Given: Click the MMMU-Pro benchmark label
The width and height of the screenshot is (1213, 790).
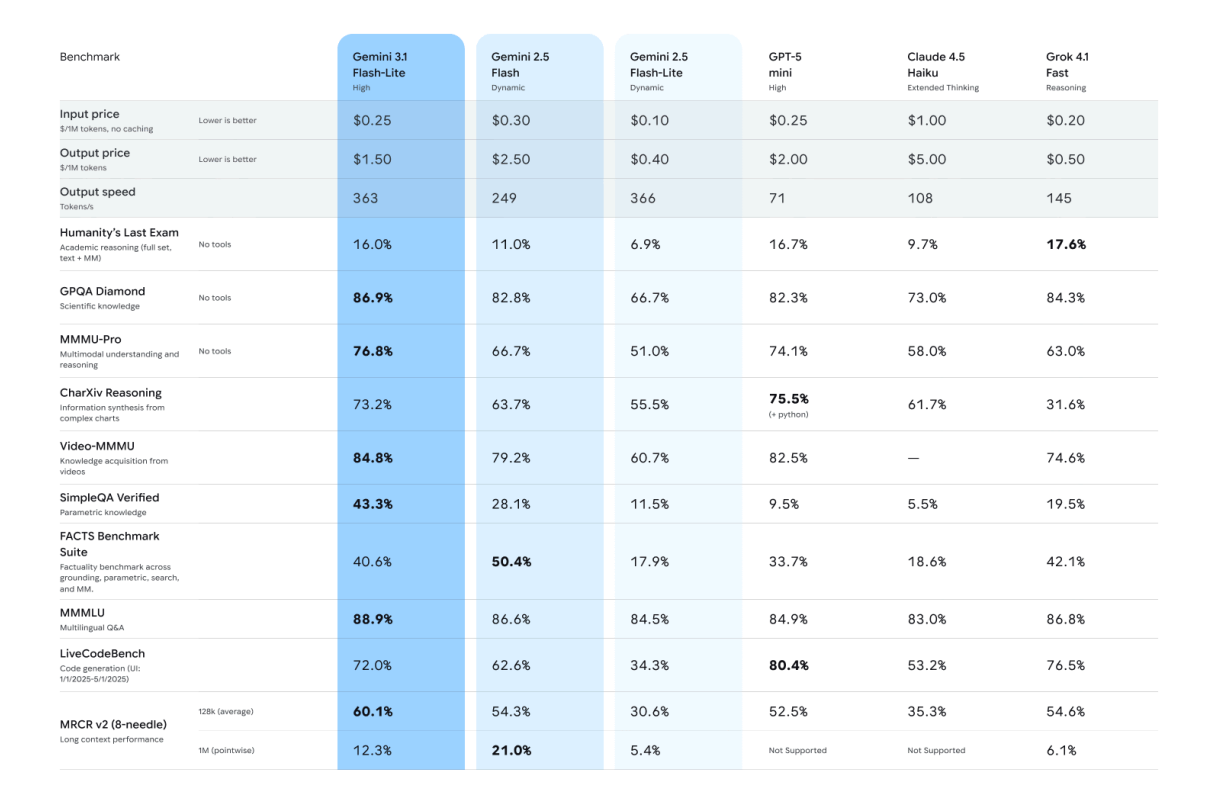Looking at the screenshot, I should [x=90, y=339].
